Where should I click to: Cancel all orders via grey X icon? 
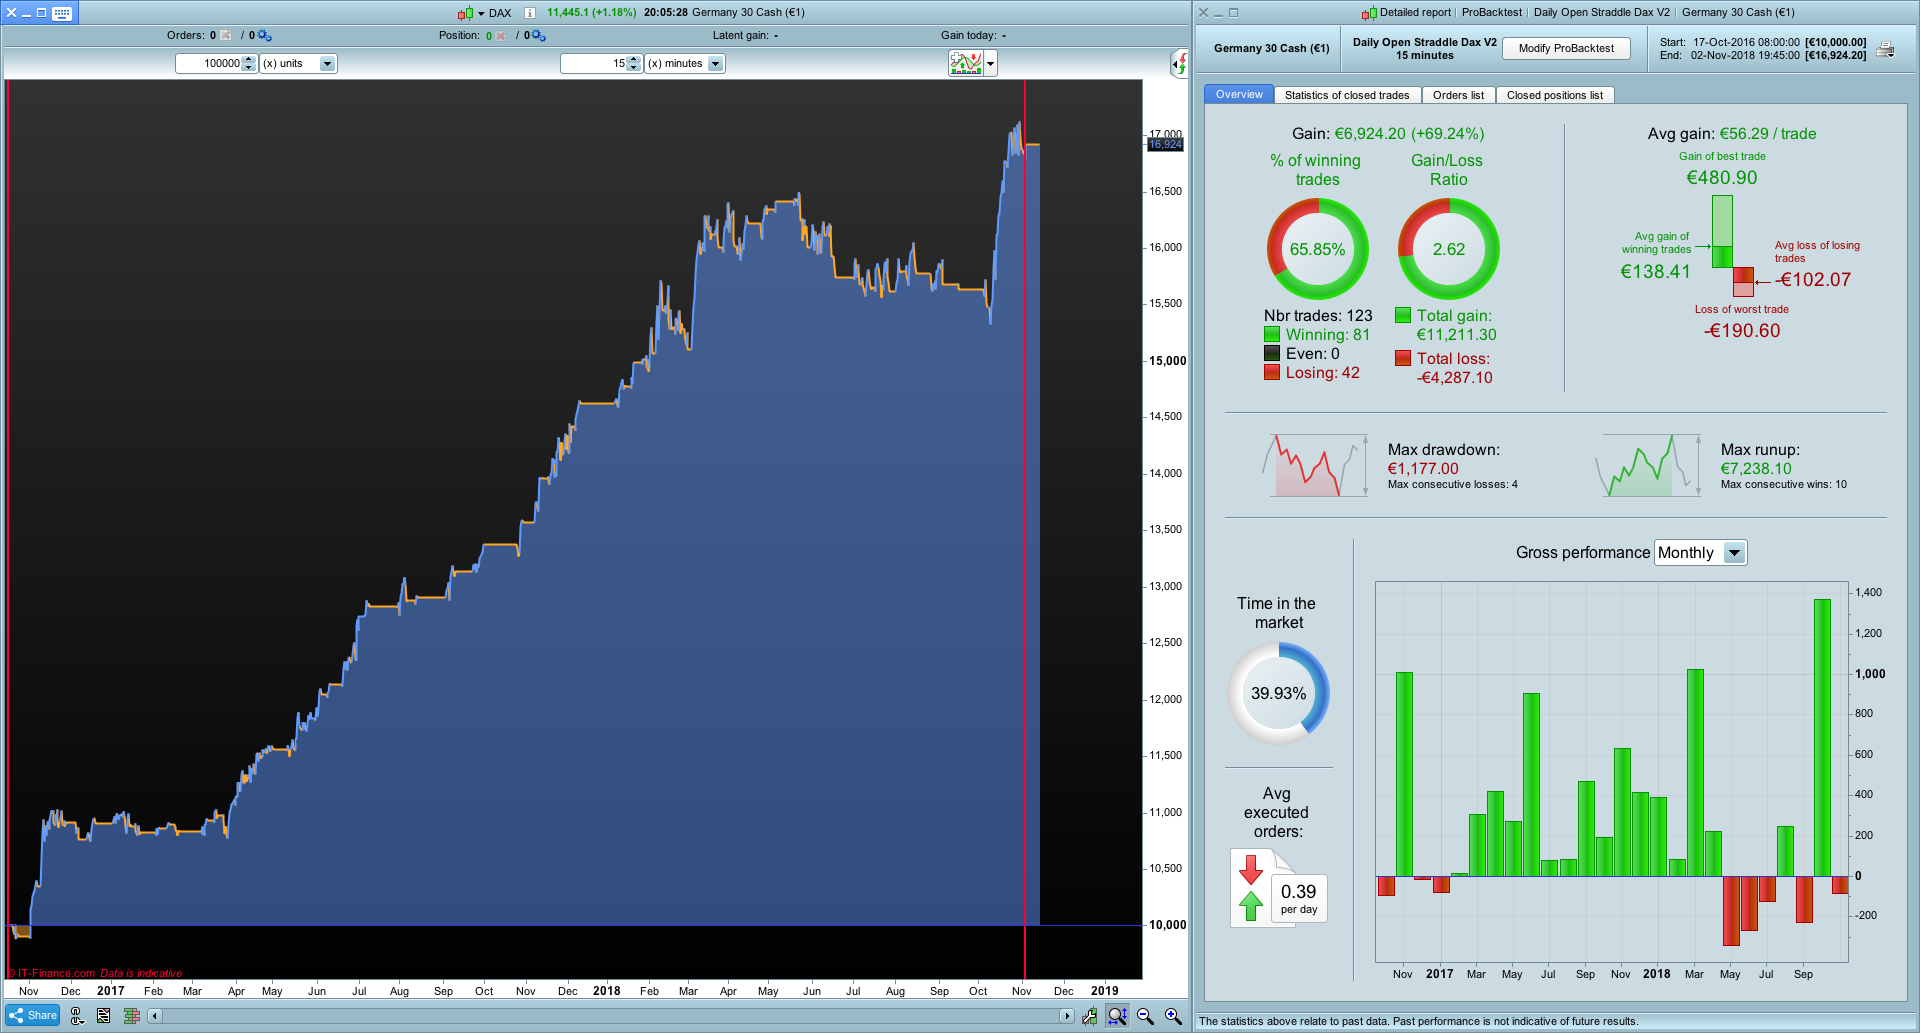(x=225, y=36)
